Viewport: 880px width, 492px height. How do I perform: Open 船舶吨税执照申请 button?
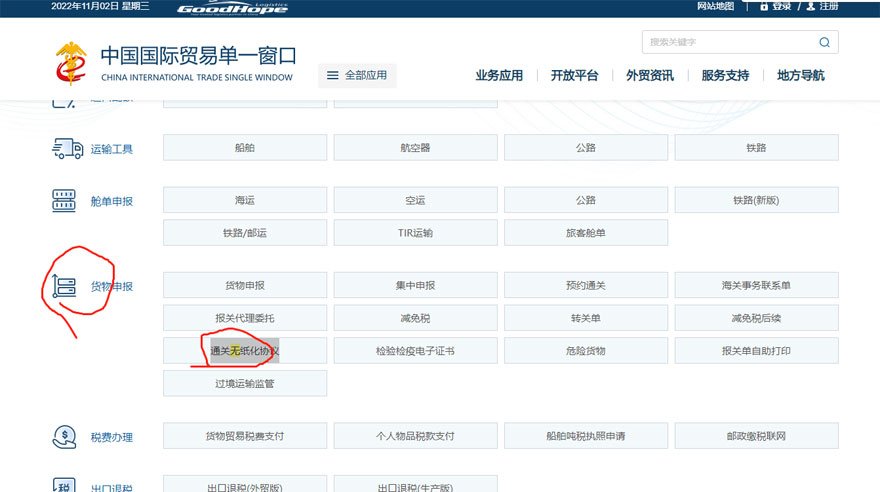586,436
